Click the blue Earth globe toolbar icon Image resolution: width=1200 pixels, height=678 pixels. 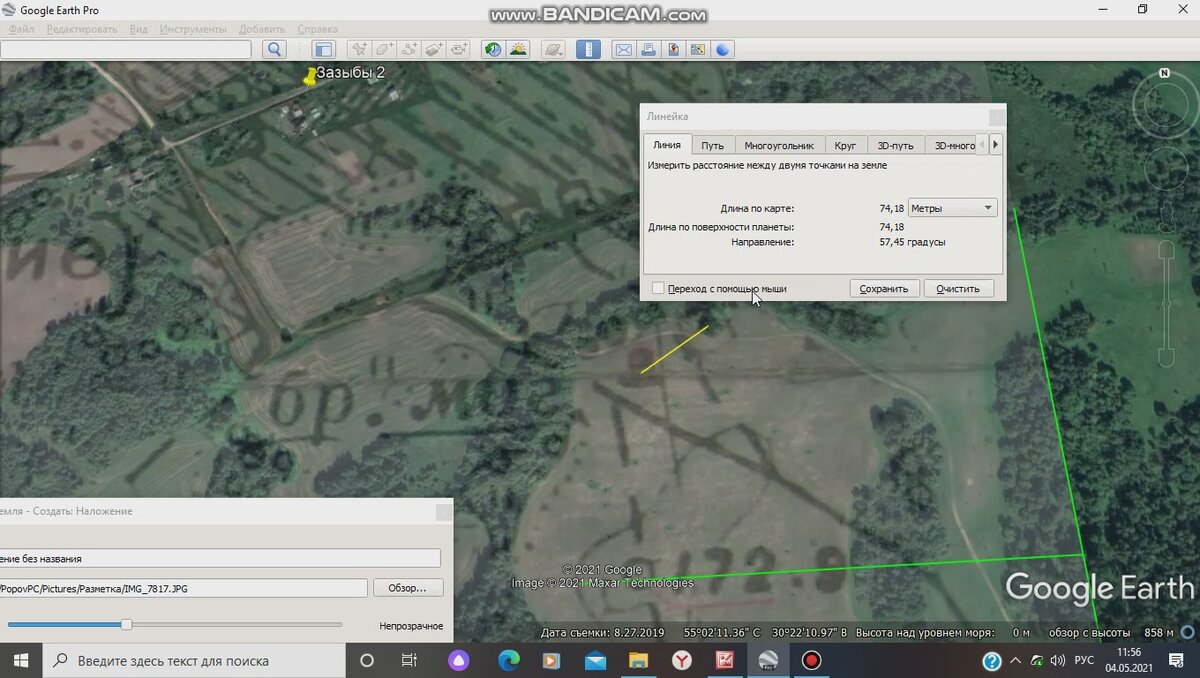tap(723, 49)
